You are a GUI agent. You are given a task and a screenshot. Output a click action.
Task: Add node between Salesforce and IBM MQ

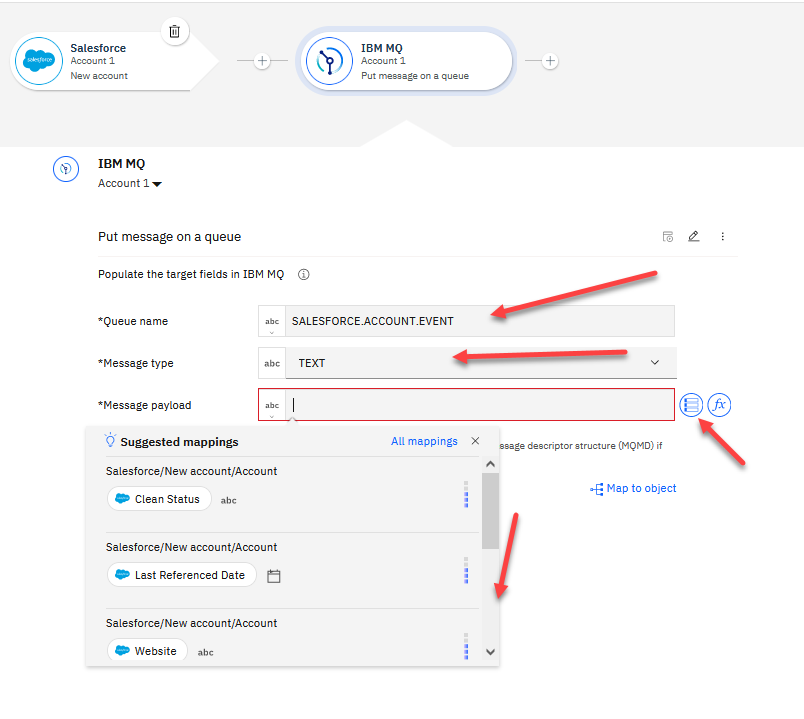click(x=262, y=61)
